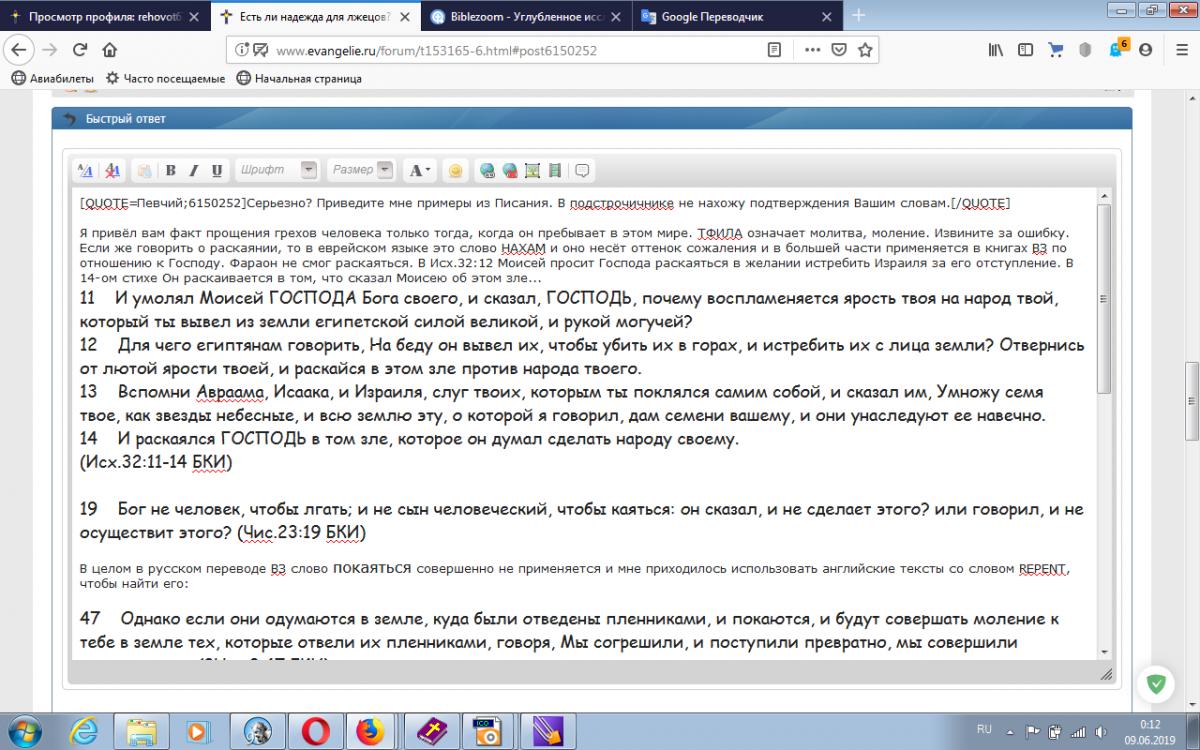Wrap selection in quote tags

[x=582, y=170]
